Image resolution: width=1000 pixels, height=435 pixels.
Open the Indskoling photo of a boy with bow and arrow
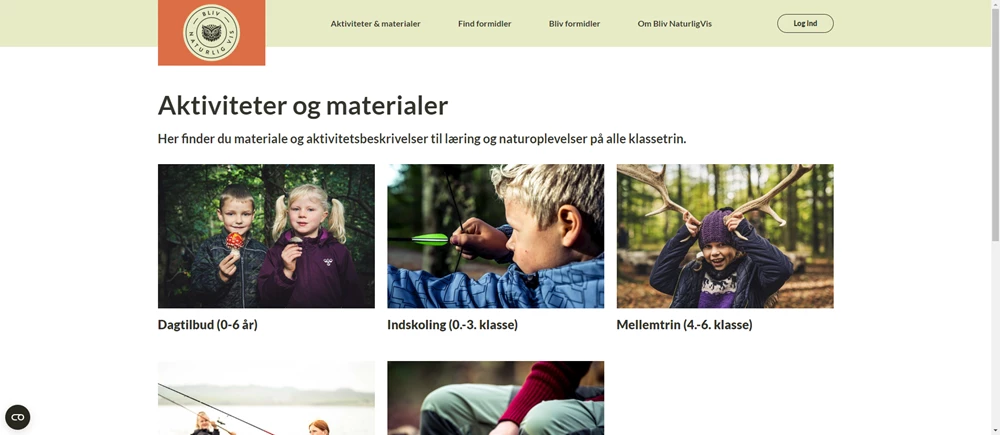pos(496,236)
